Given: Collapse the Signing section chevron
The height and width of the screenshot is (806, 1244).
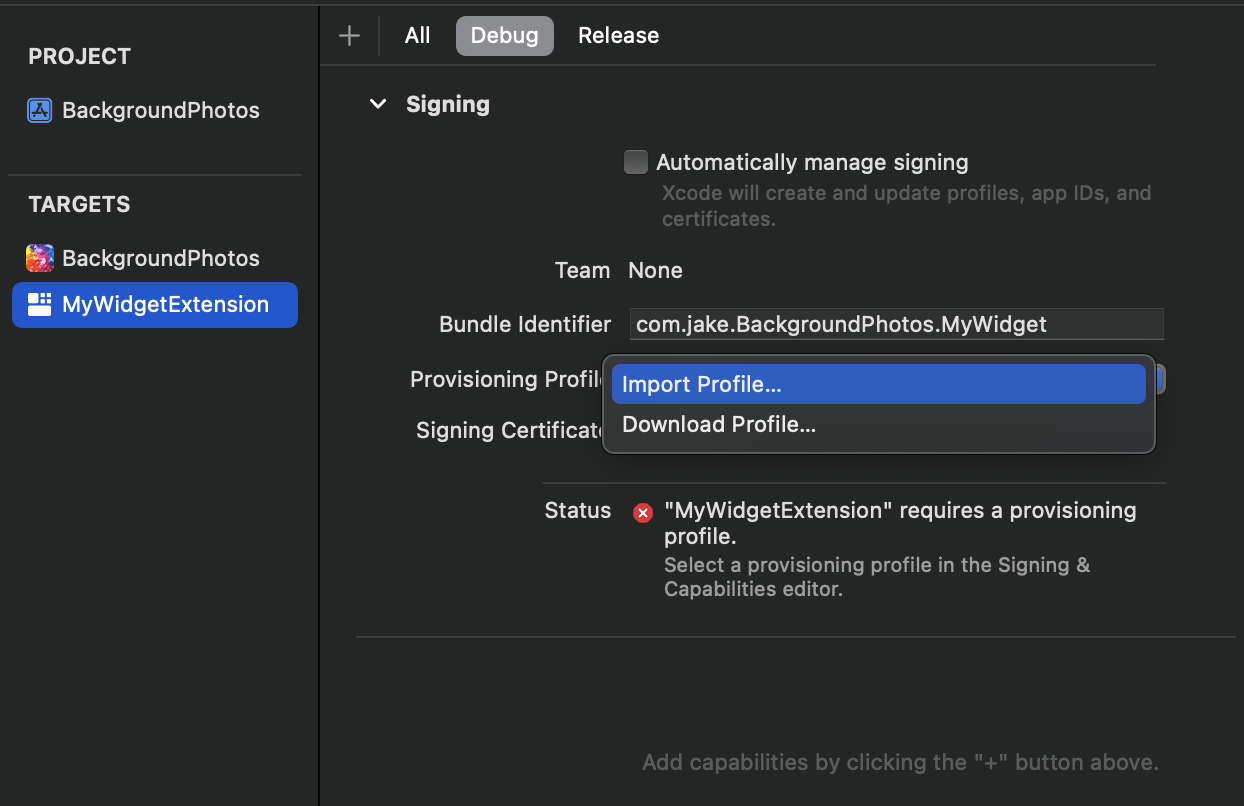Looking at the screenshot, I should 378,104.
